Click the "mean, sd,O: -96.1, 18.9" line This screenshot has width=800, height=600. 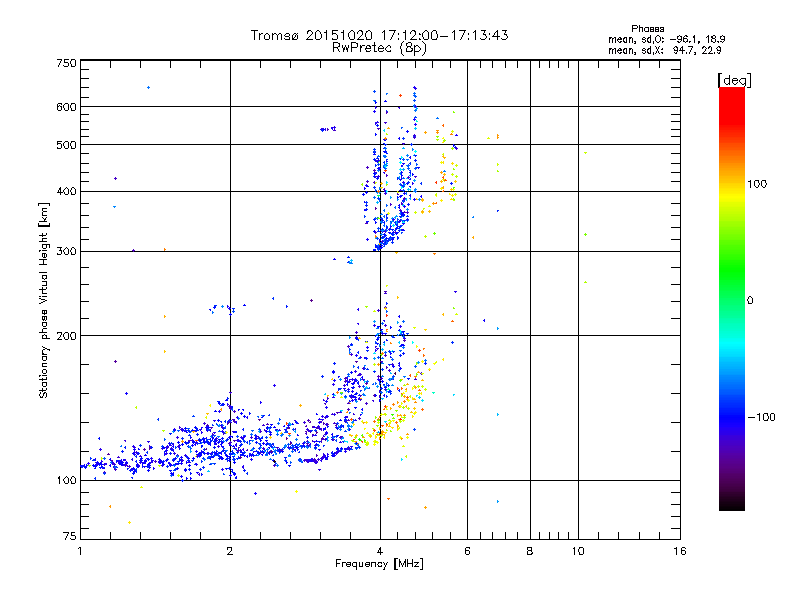[666, 40]
